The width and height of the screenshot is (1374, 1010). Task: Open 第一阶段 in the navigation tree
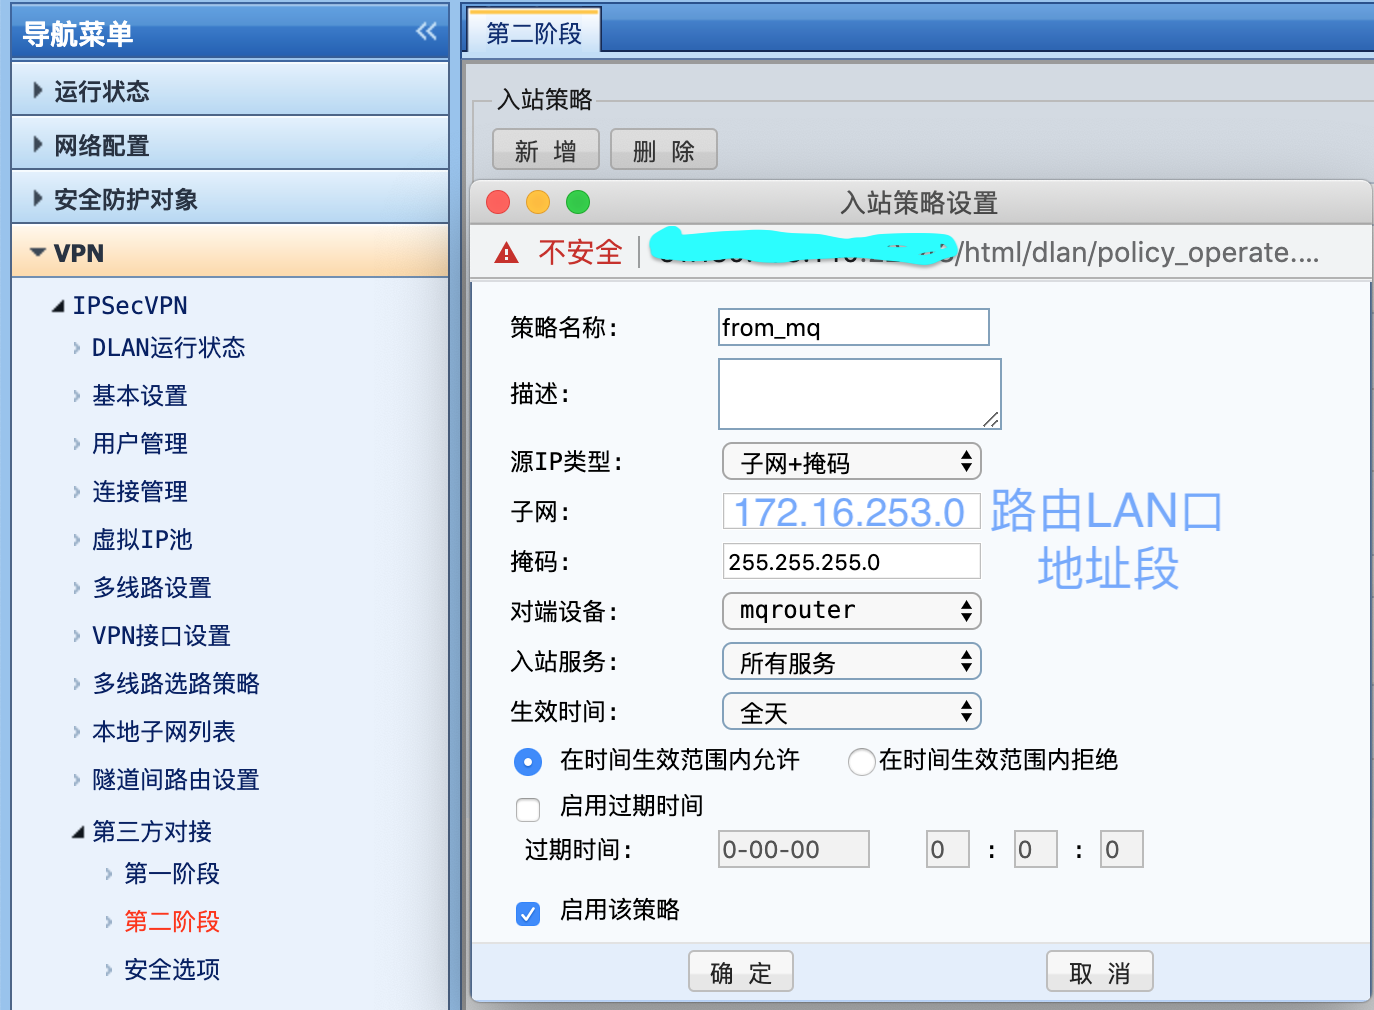(x=172, y=874)
